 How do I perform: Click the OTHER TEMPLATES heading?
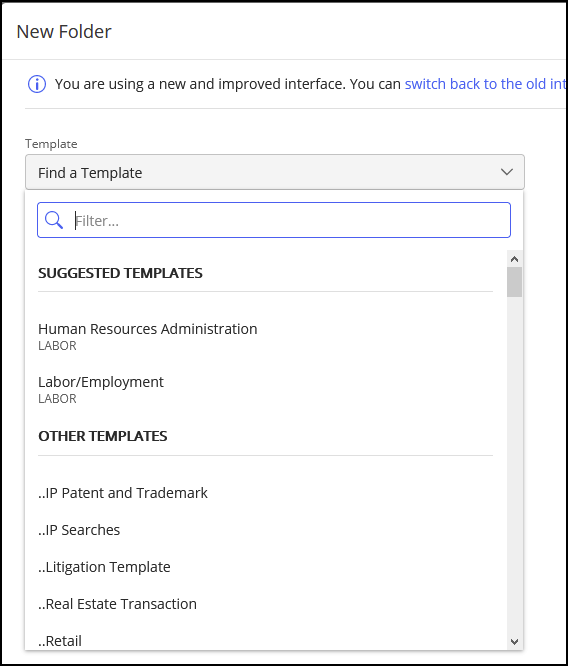[103, 436]
